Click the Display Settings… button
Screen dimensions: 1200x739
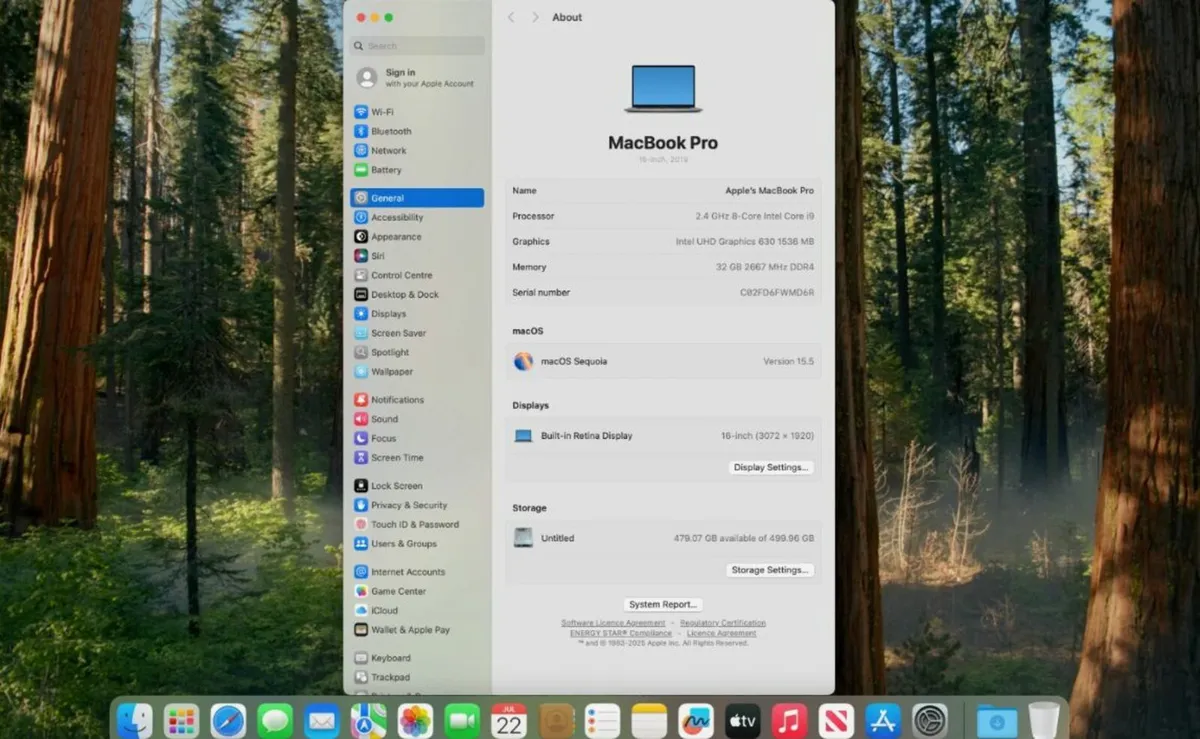(771, 467)
